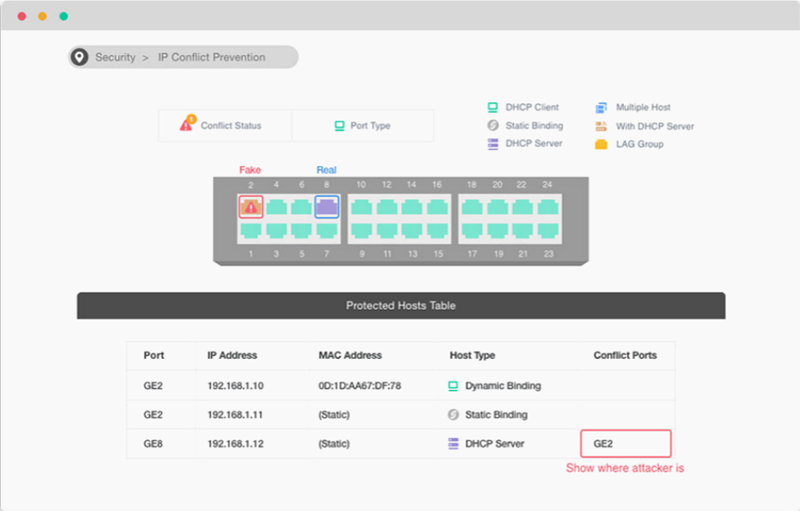The image size is (800, 511).
Task: Switch to the Port Type tab
Action: 363,125
